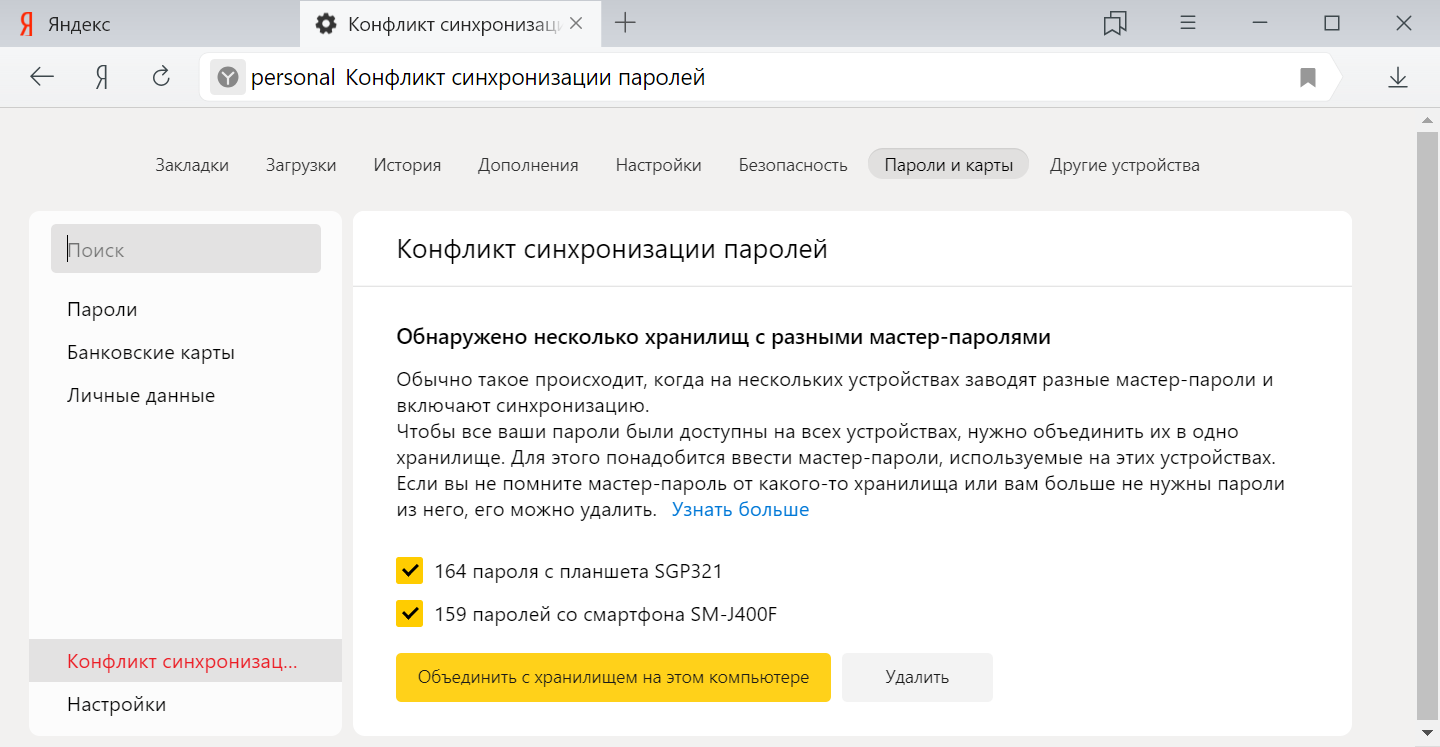Open Настройки in top navigation
Image resolution: width=1440 pixels, height=747 pixels.
click(x=658, y=165)
